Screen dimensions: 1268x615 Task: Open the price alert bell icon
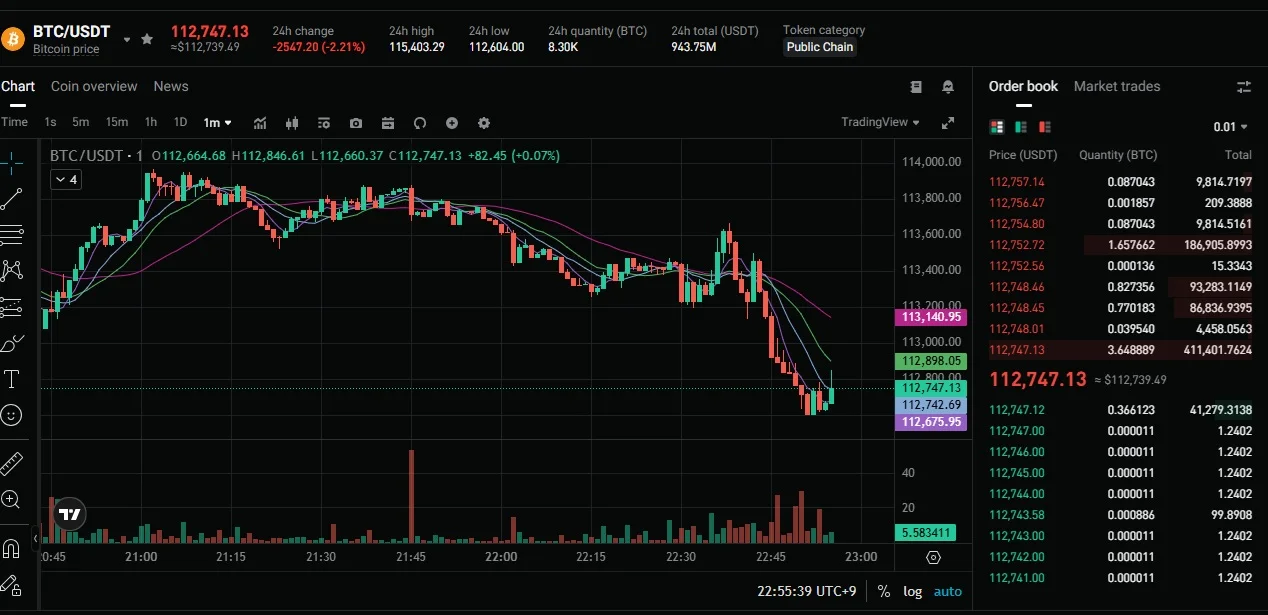pyautogui.click(x=948, y=87)
